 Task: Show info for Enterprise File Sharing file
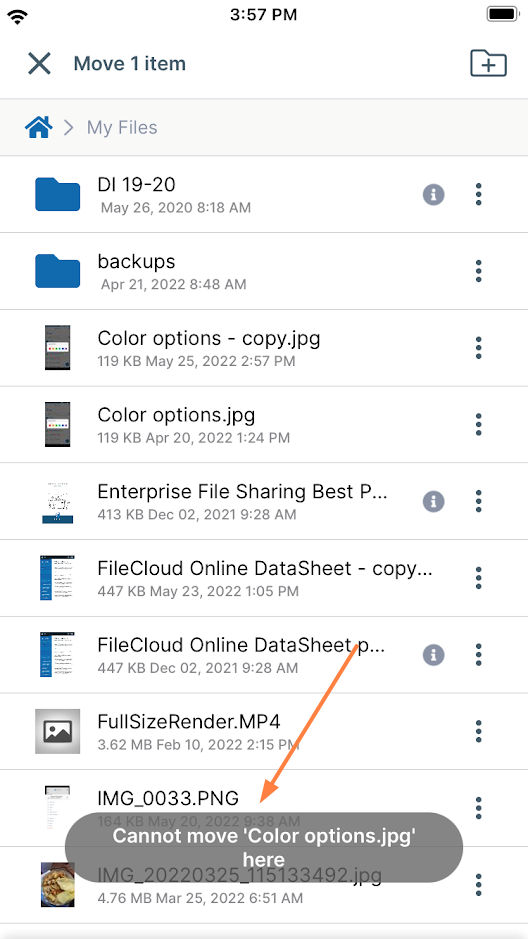[433, 501]
